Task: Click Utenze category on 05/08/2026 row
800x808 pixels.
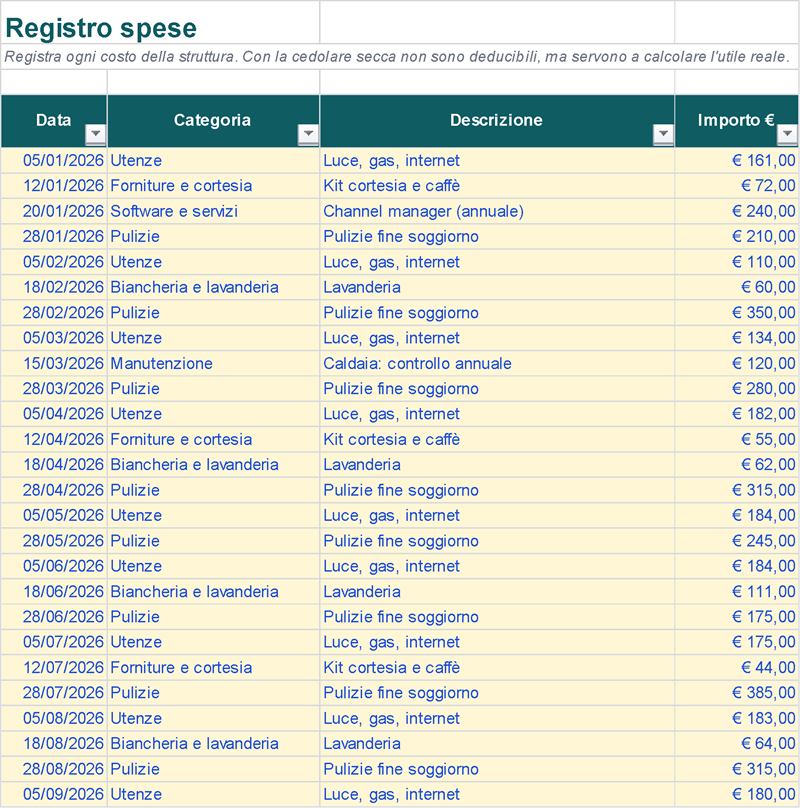Action: (213, 718)
